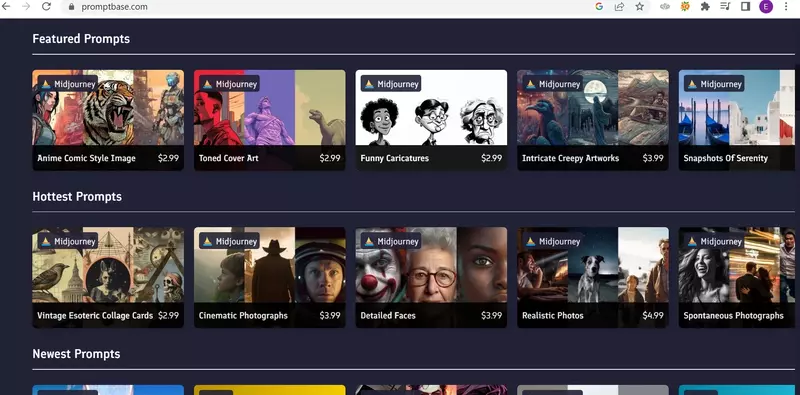Open the Funny Caricatures card
The height and width of the screenshot is (395, 800).
[431, 120]
